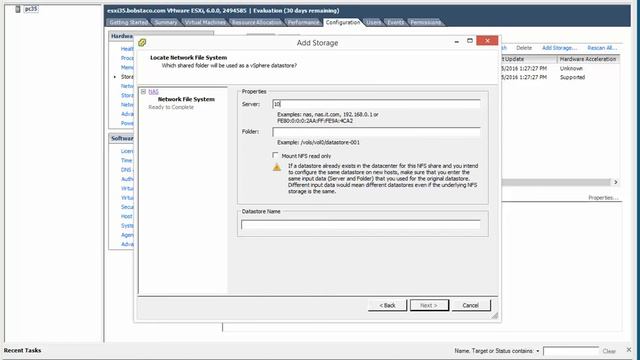The image size is (640, 360).
Task: Click the NAS link in wizard steps
Action: click(x=153, y=92)
